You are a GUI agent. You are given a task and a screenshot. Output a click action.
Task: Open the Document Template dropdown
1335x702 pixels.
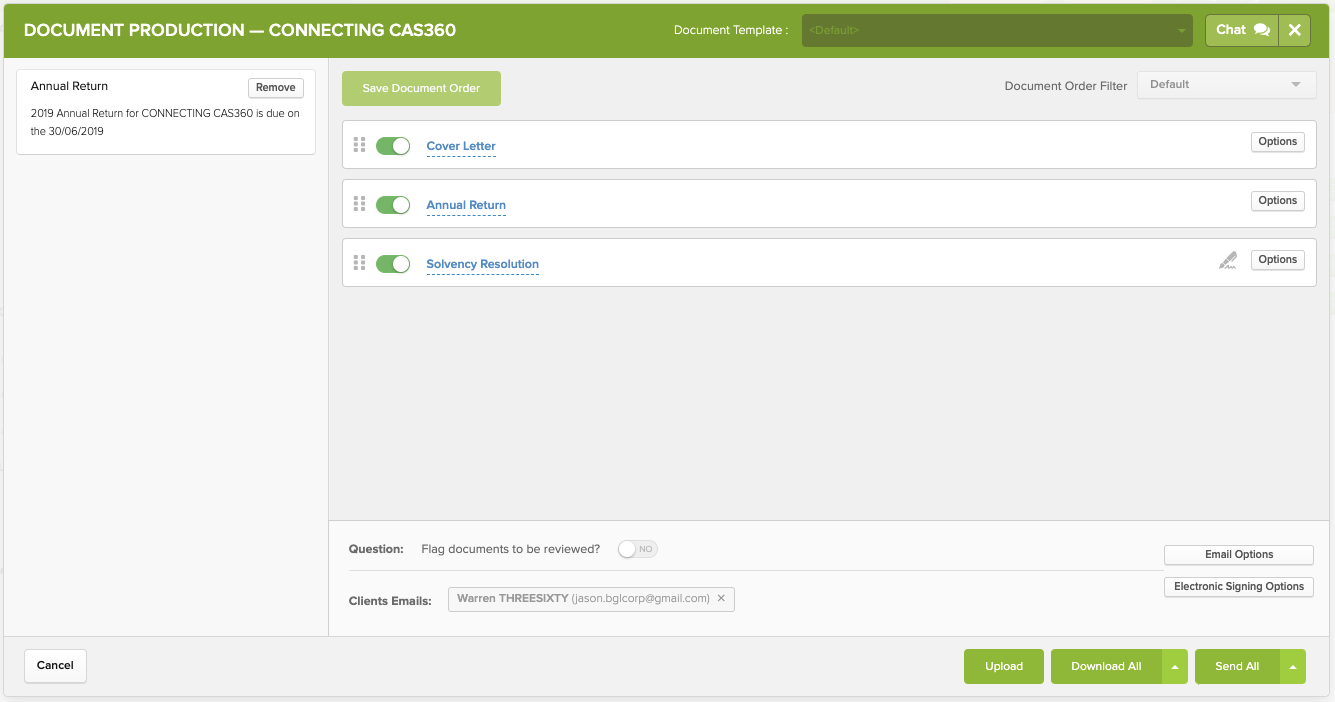click(997, 30)
